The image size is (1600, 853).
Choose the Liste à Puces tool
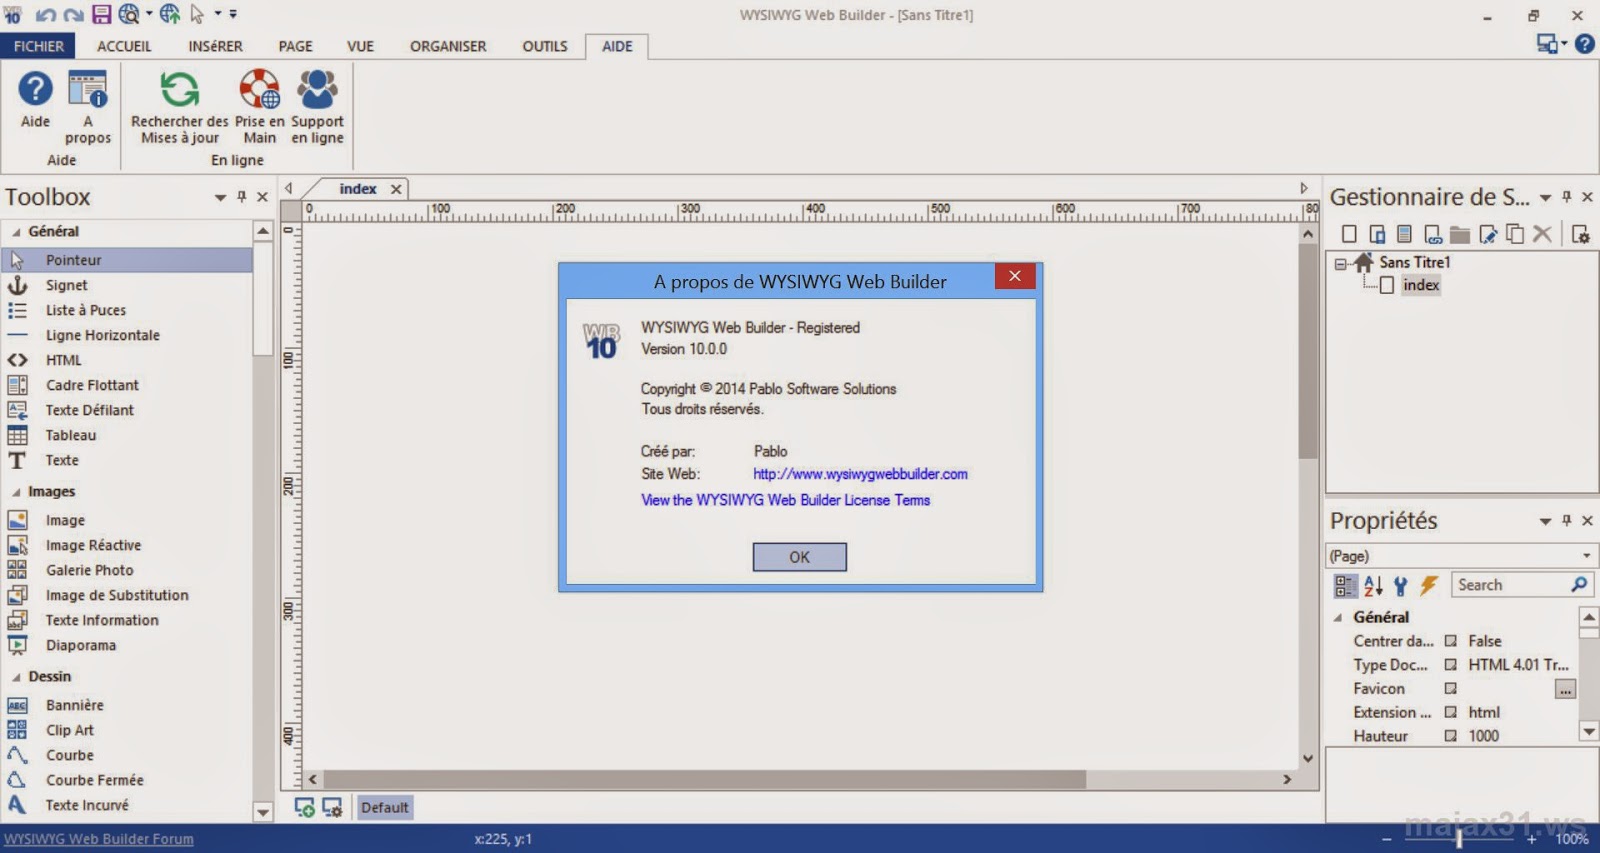(x=127, y=310)
